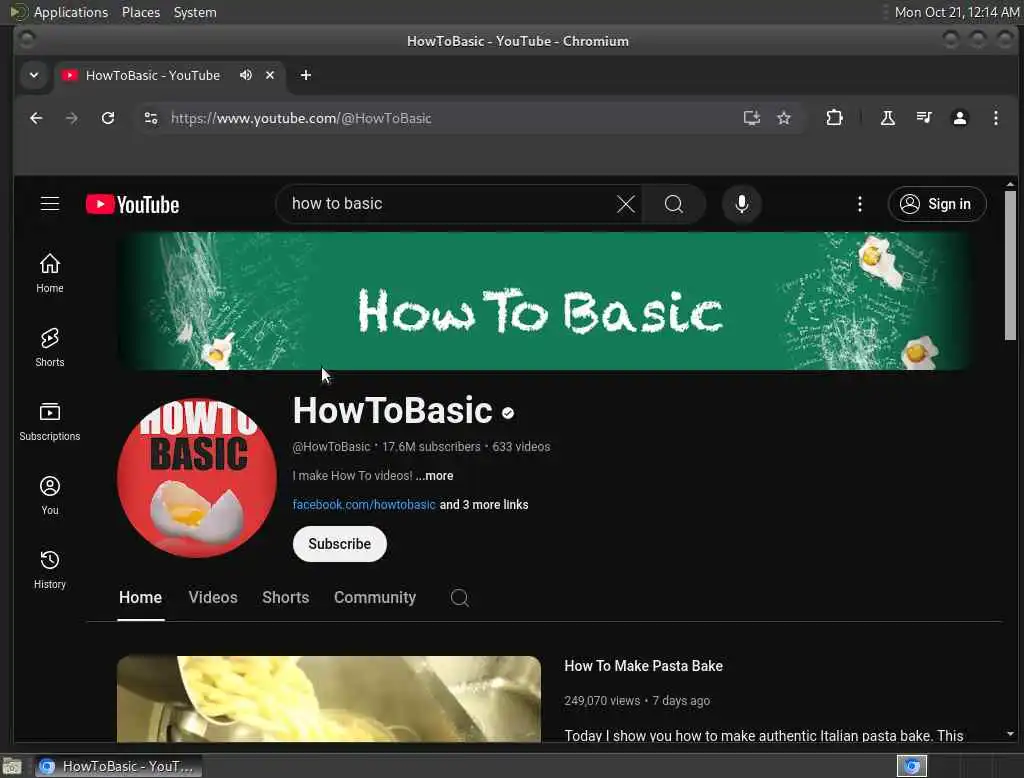Screen dimensions: 1024x778
Task: Open the browser profile icon
Action: tap(959, 118)
